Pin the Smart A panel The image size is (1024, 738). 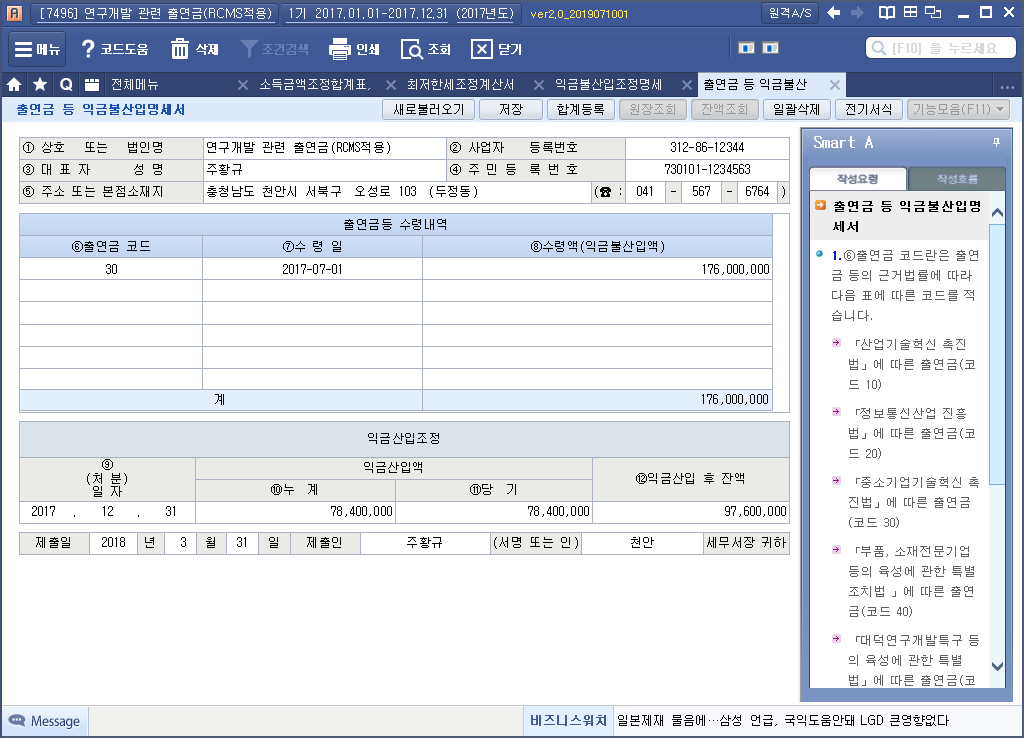[995, 143]
